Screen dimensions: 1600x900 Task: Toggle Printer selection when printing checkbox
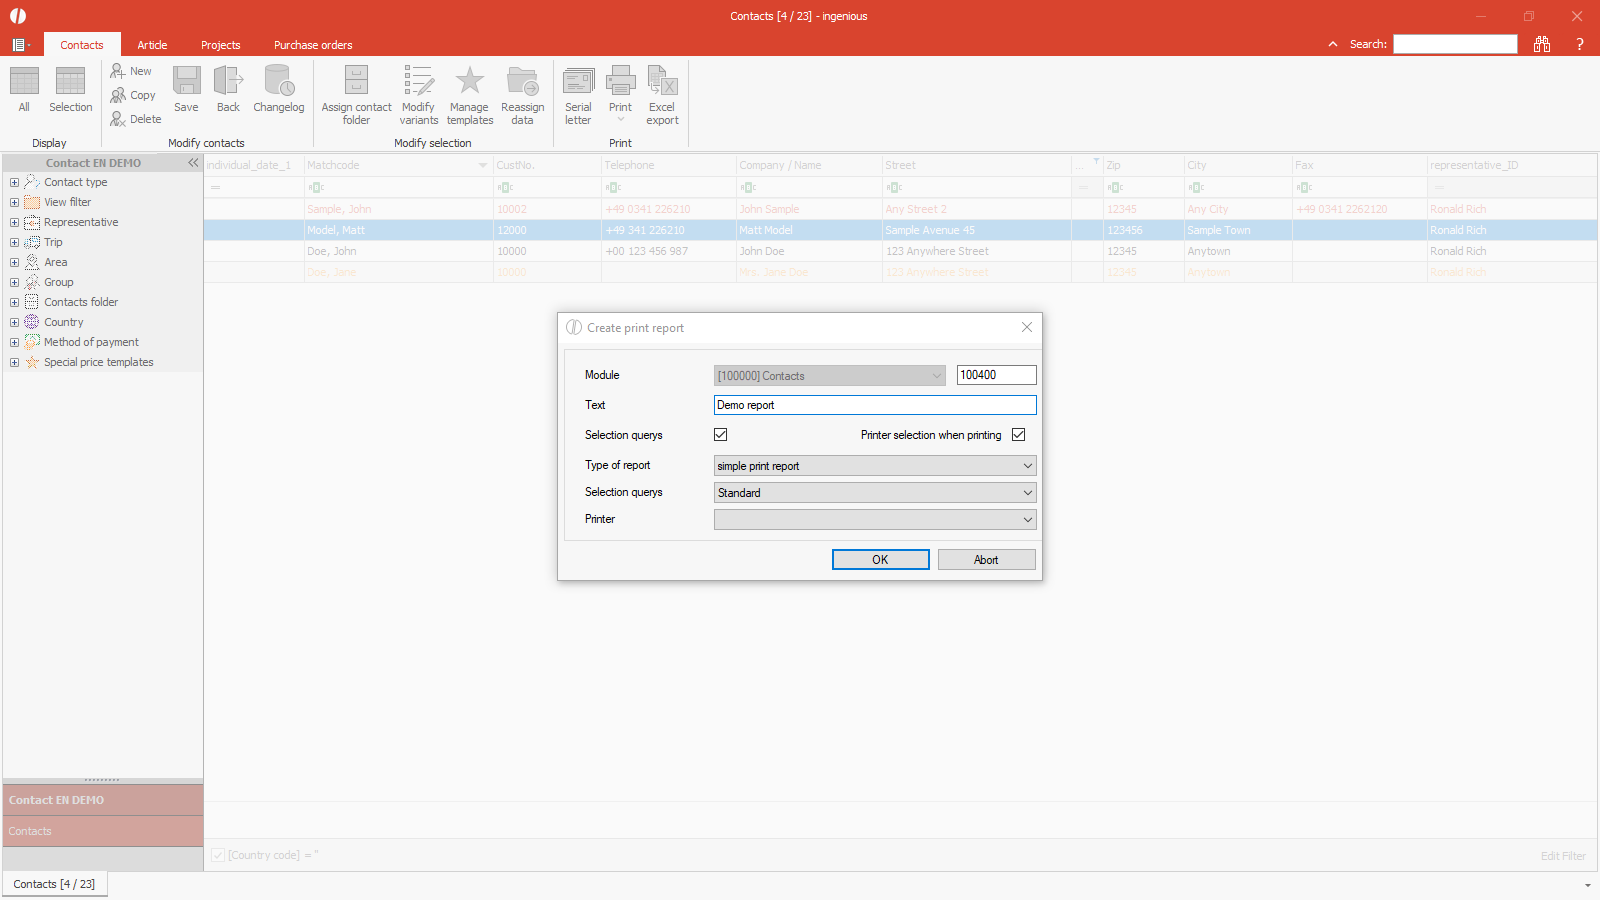(x=1018, y=435)
